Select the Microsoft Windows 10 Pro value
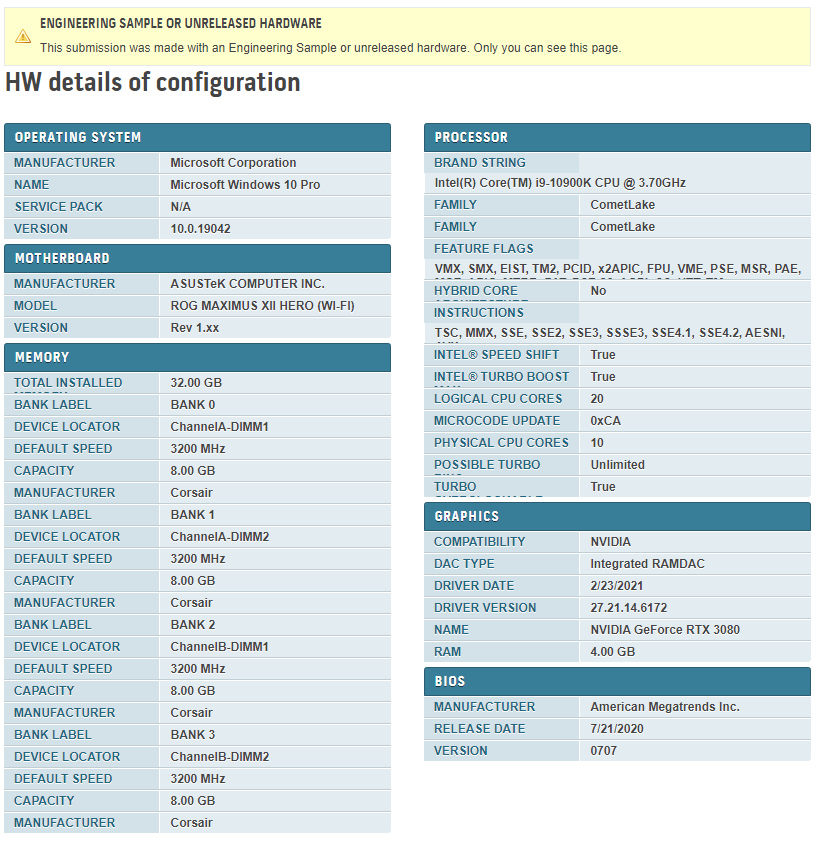 [245, 185]
